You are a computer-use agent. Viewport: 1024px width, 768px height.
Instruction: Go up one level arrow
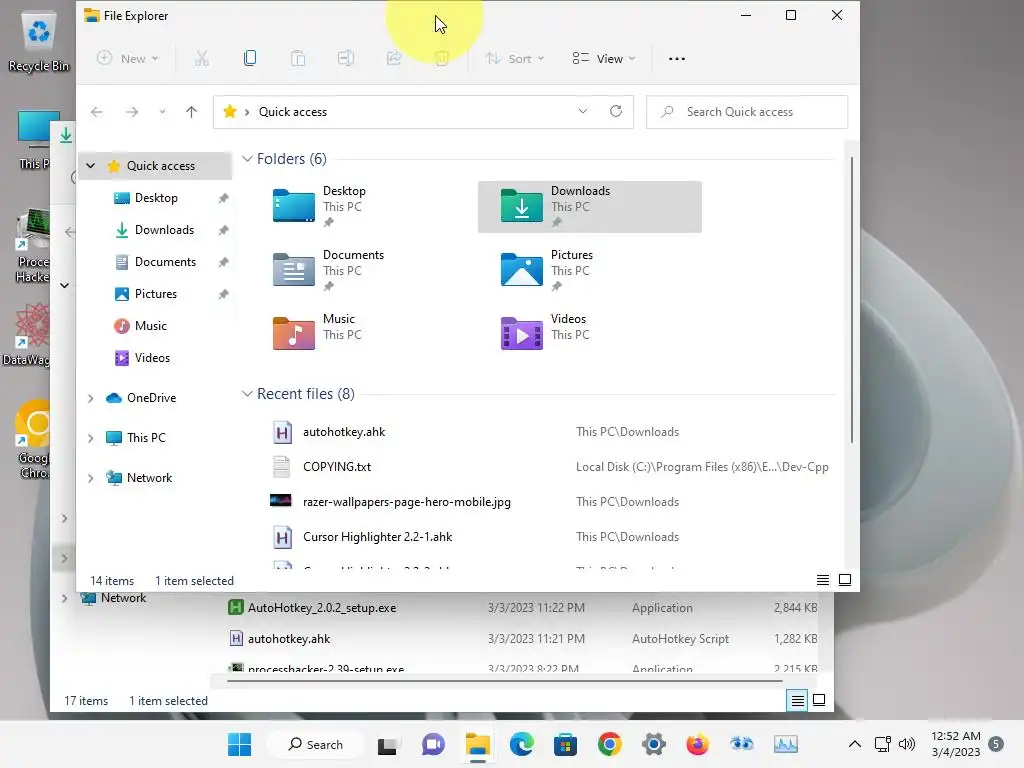[191, 112]
